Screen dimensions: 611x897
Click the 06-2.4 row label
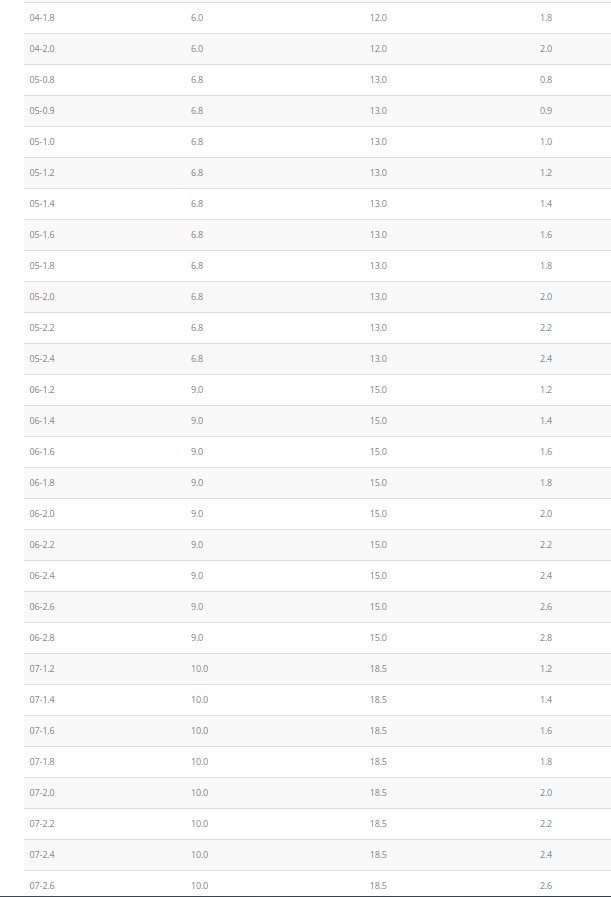tap(42, 576)
